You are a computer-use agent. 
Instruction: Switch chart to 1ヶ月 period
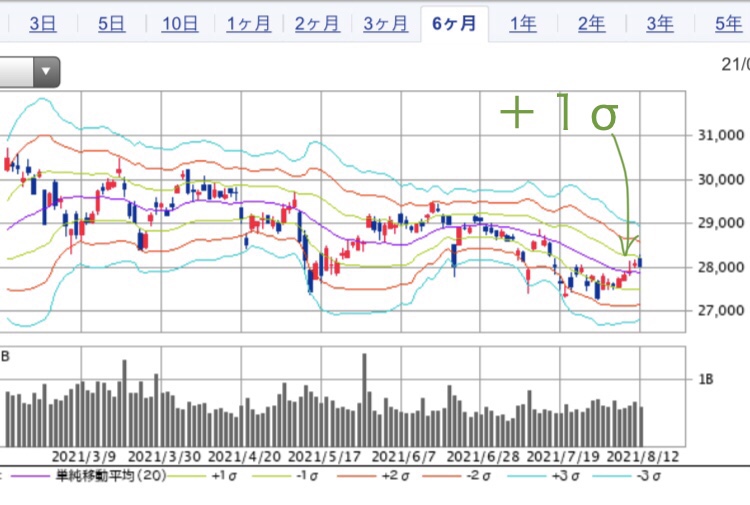pyautogui.click(x=248, y=24)
